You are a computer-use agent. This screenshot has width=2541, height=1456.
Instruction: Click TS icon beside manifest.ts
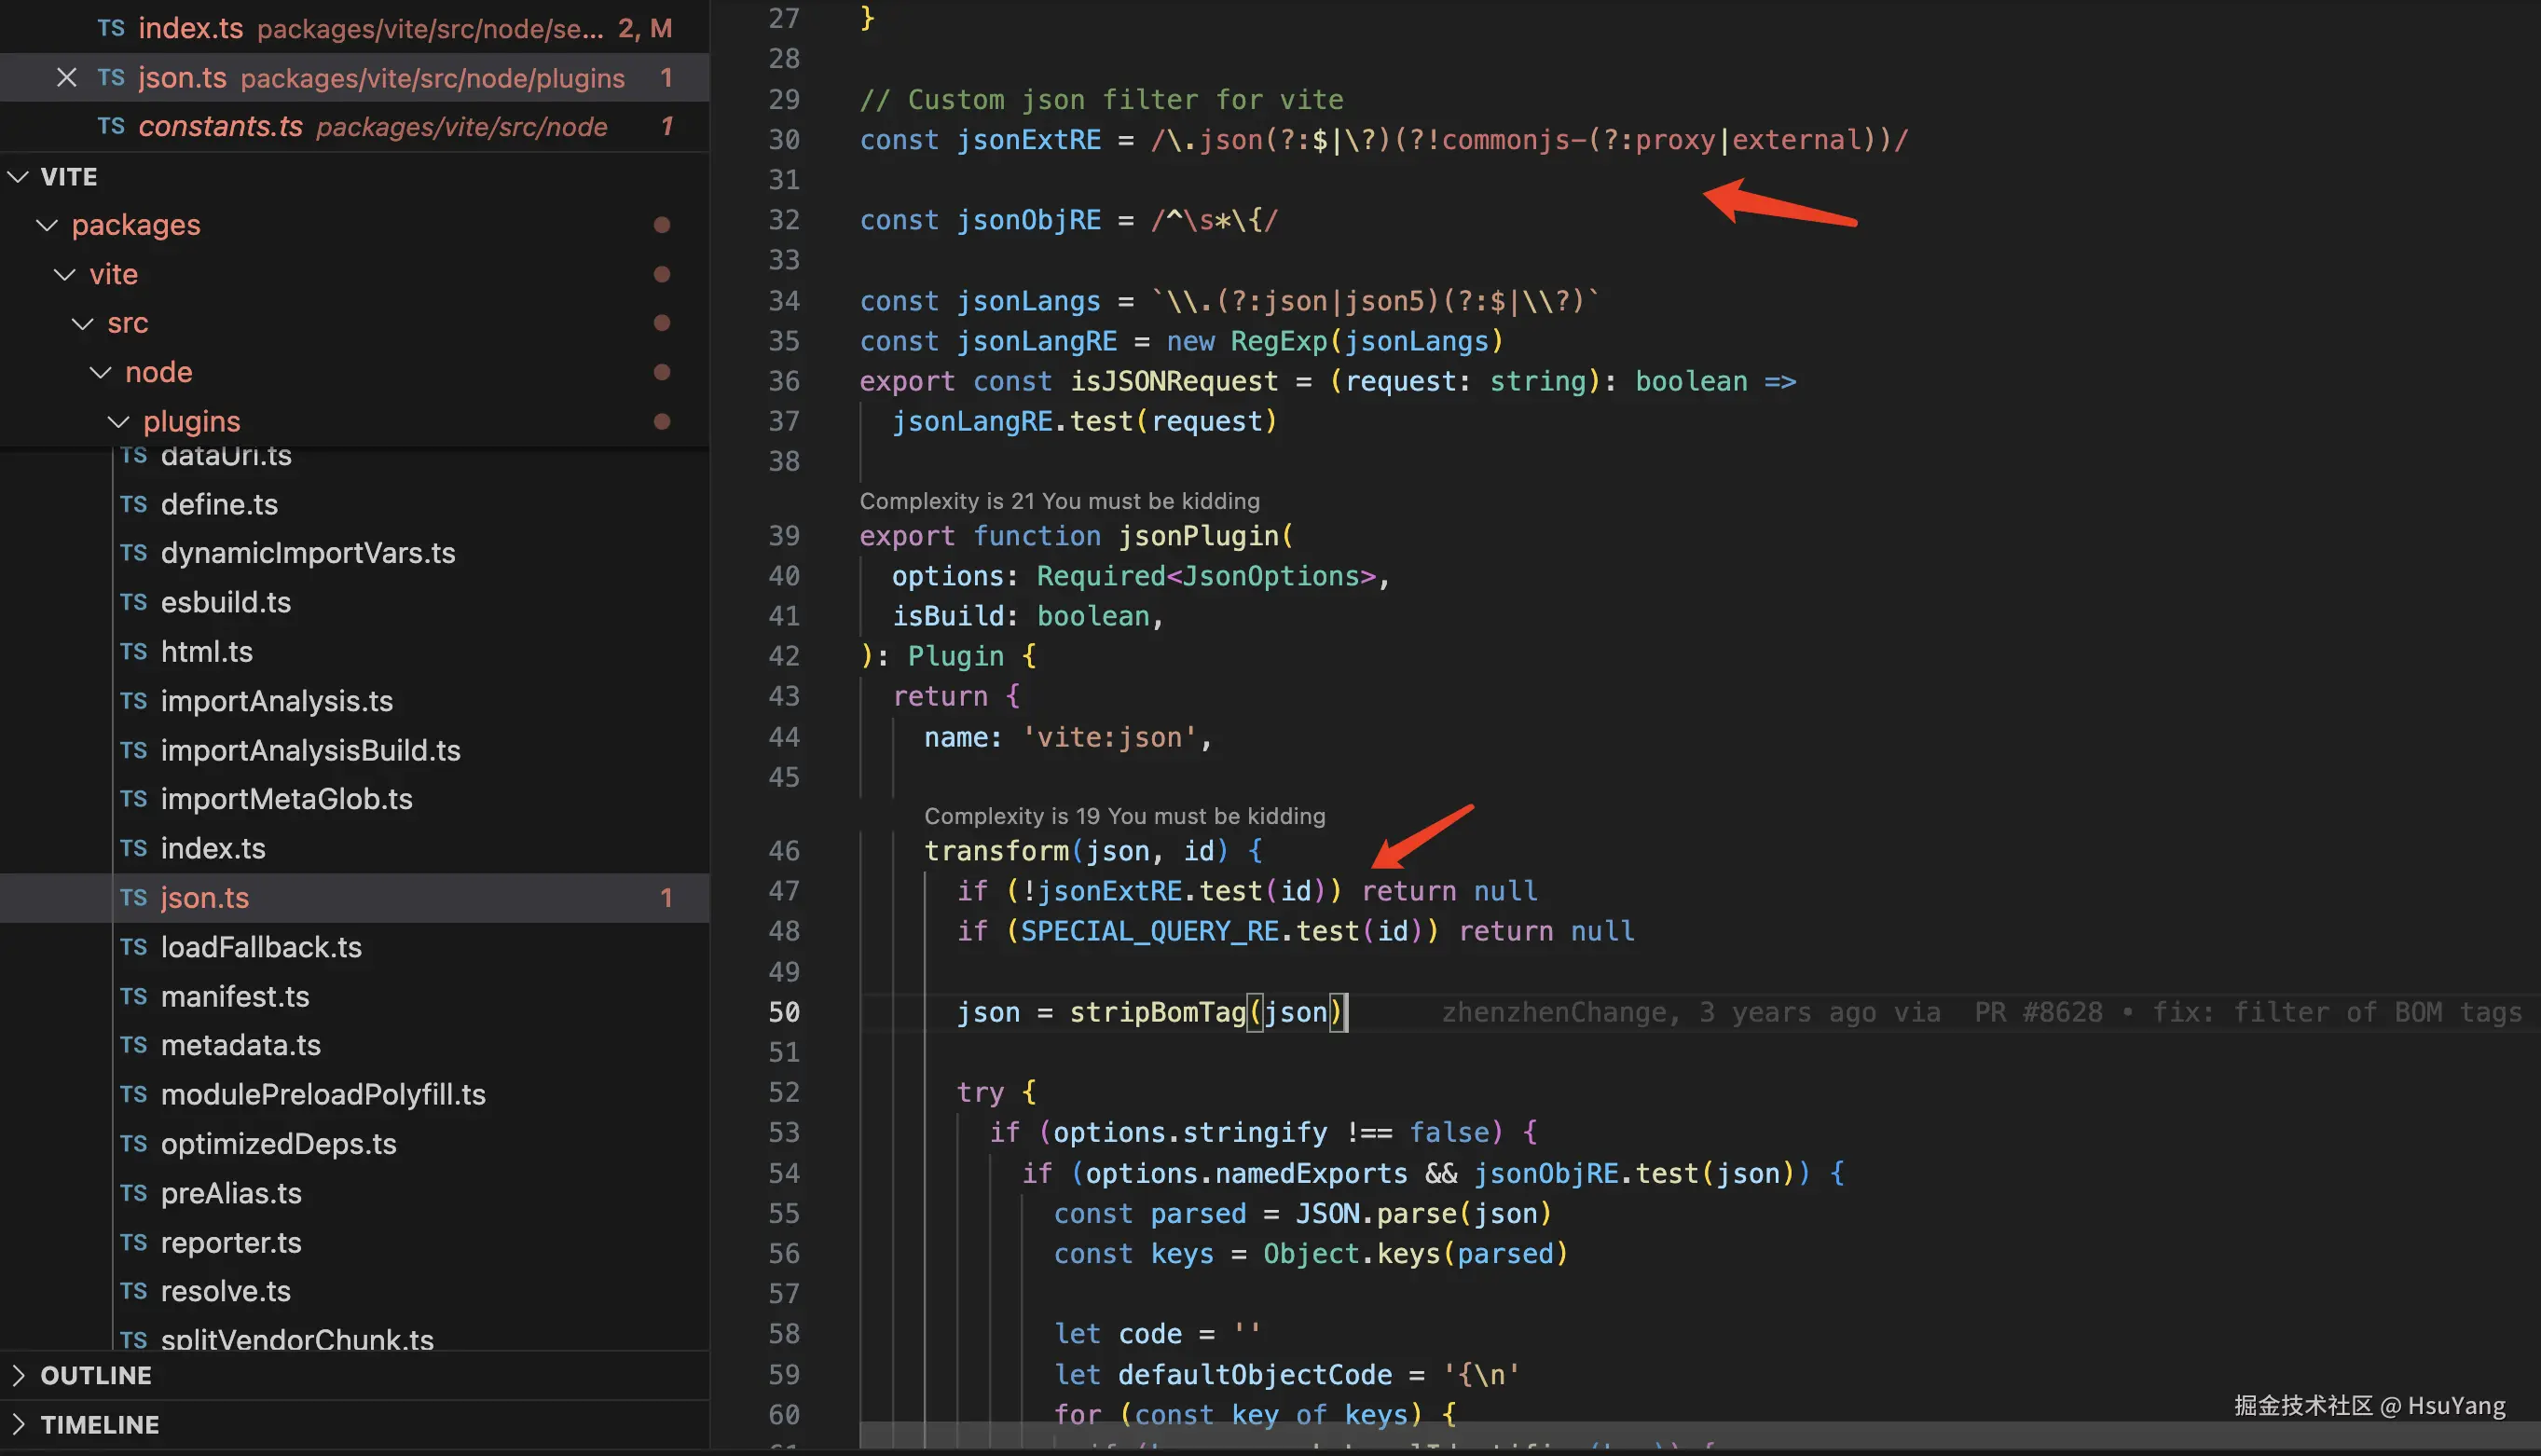(x=133, y=996)
